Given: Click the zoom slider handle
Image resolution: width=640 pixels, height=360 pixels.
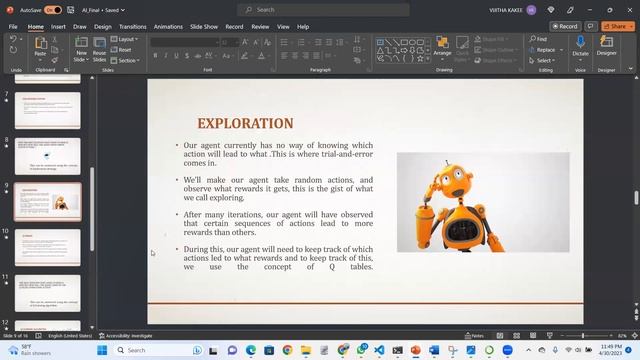Looking at the screenshot, I should pyautogui.click(x=583, y=336).
